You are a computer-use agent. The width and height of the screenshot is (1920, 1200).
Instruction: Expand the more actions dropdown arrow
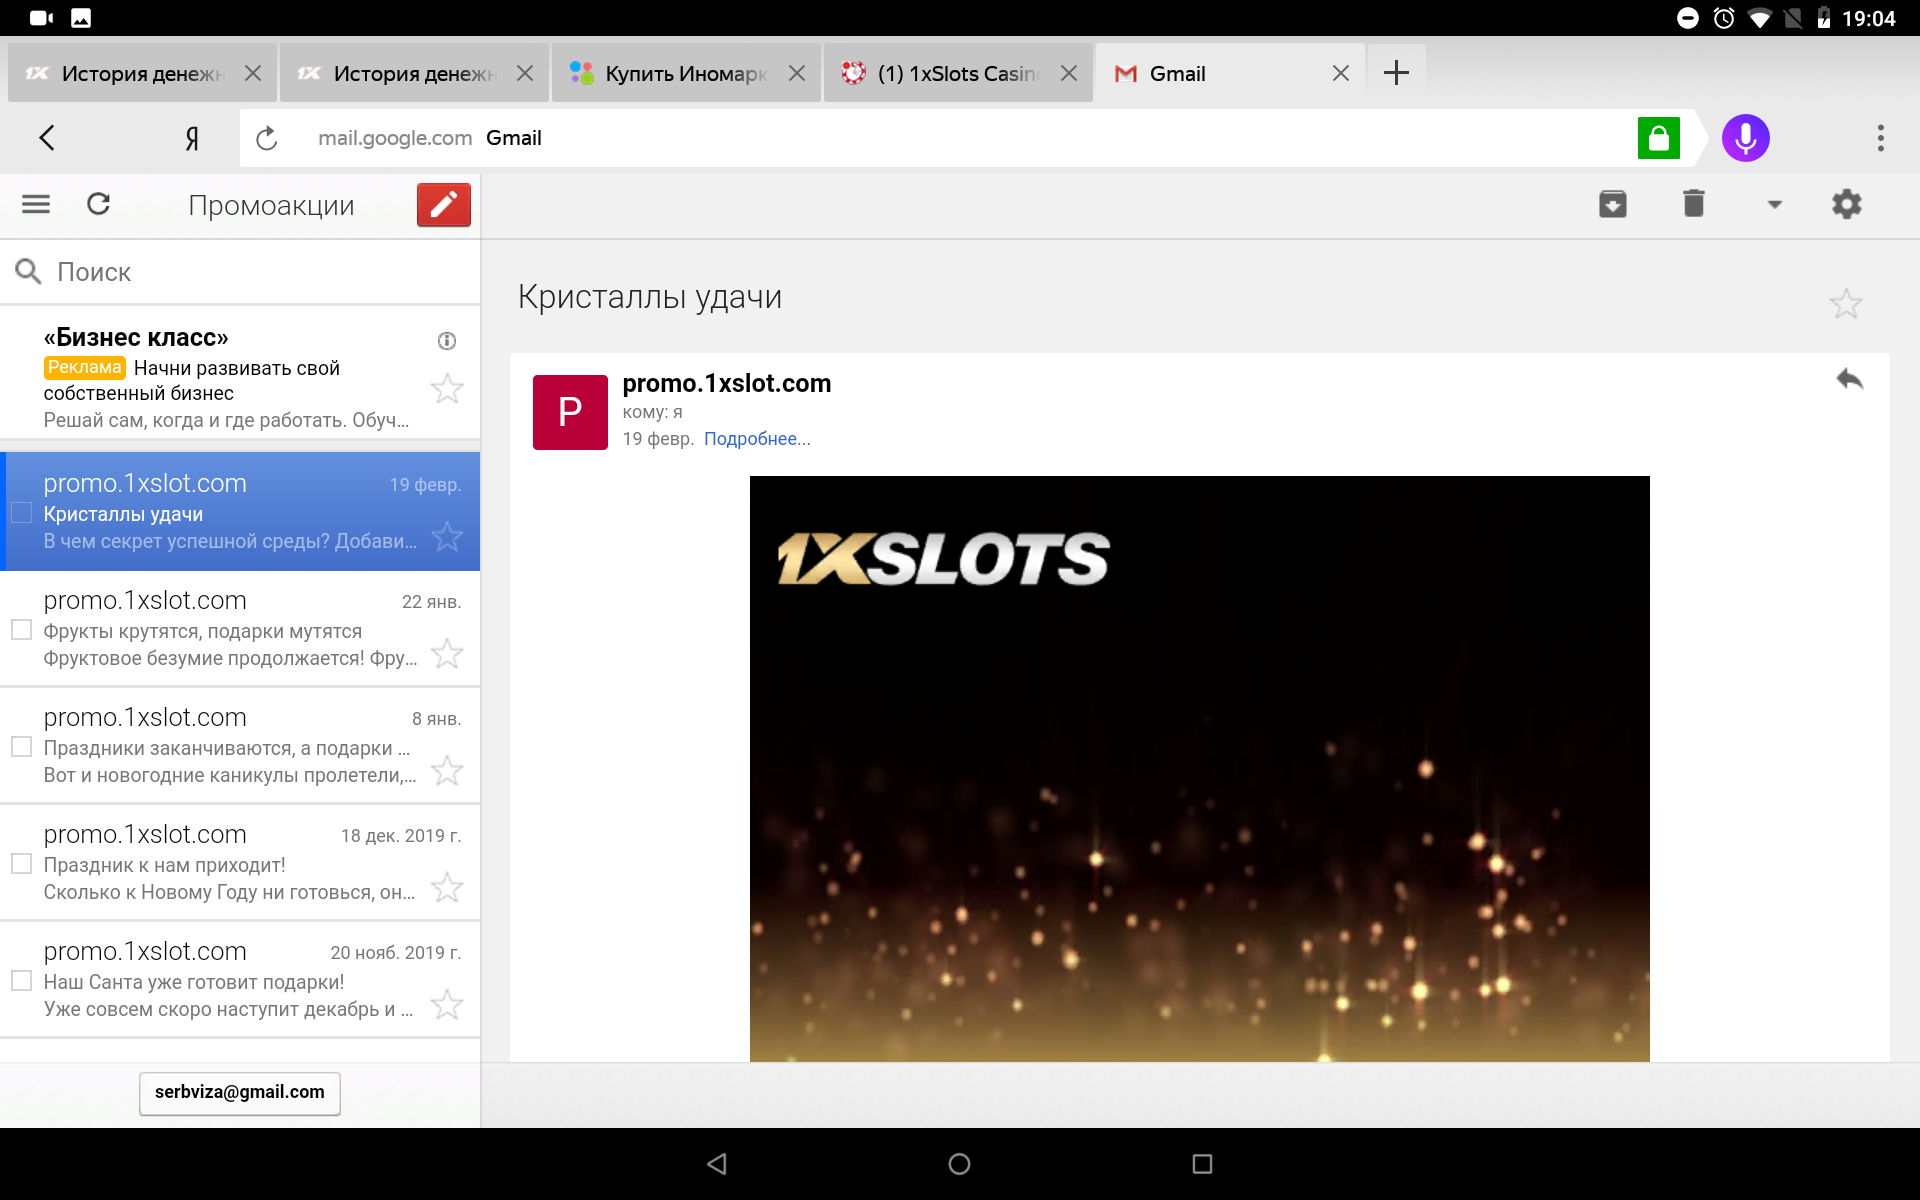coord(1774,205)
